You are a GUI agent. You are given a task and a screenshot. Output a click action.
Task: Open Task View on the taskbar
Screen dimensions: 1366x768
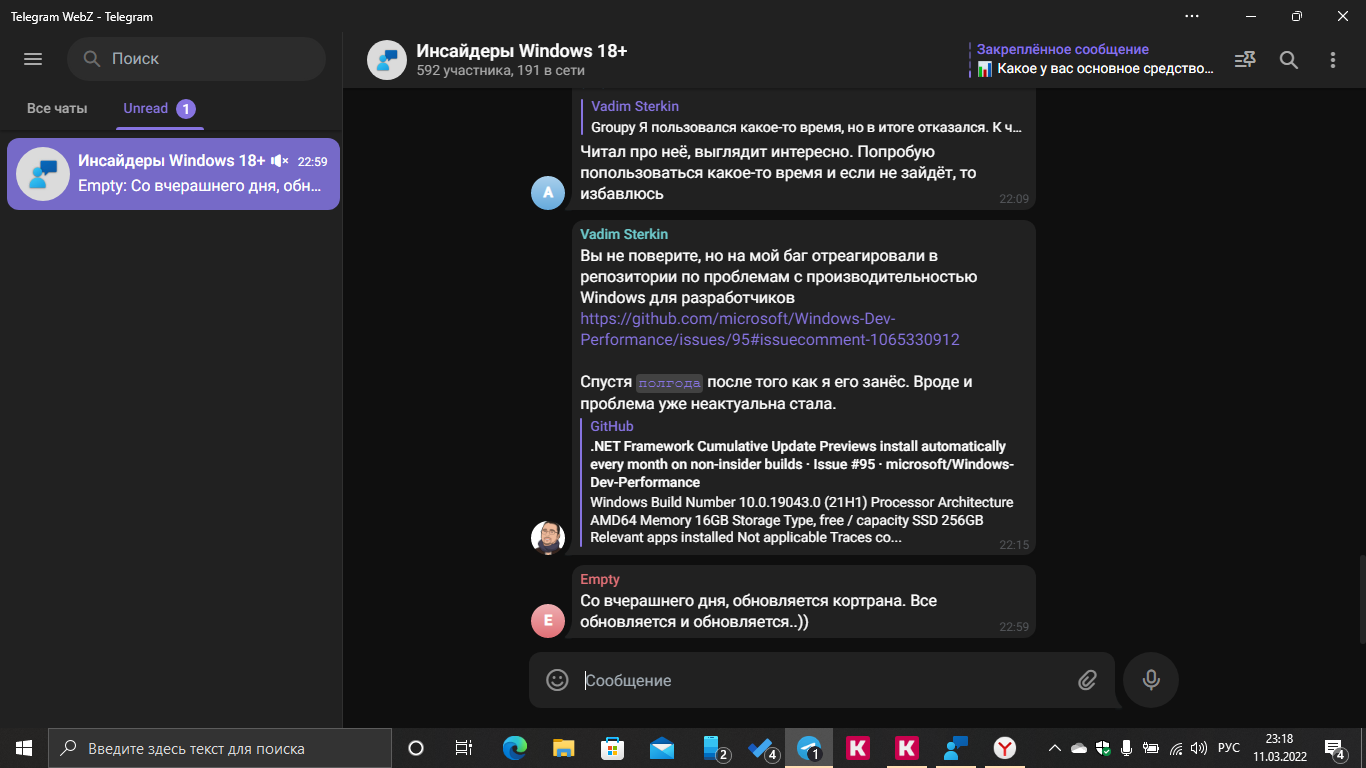pyautogui.click(x=464, y=748)
